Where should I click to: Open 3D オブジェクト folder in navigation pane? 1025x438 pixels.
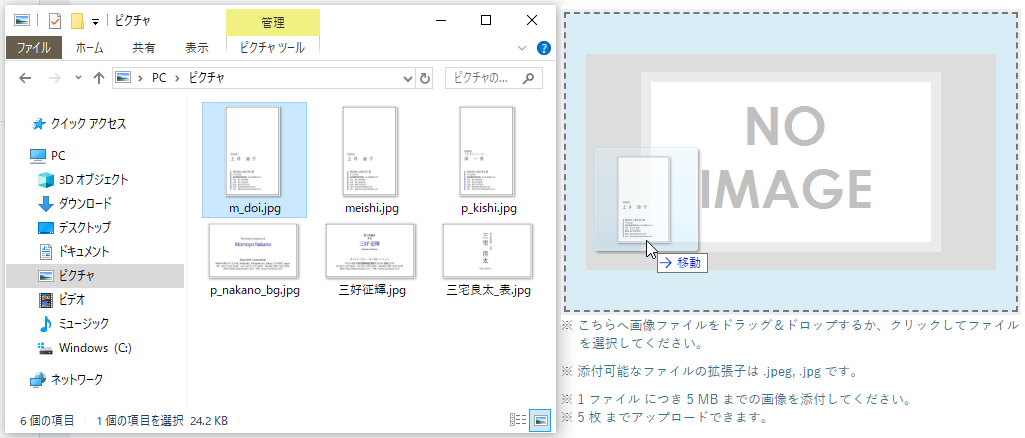(83, 179)
